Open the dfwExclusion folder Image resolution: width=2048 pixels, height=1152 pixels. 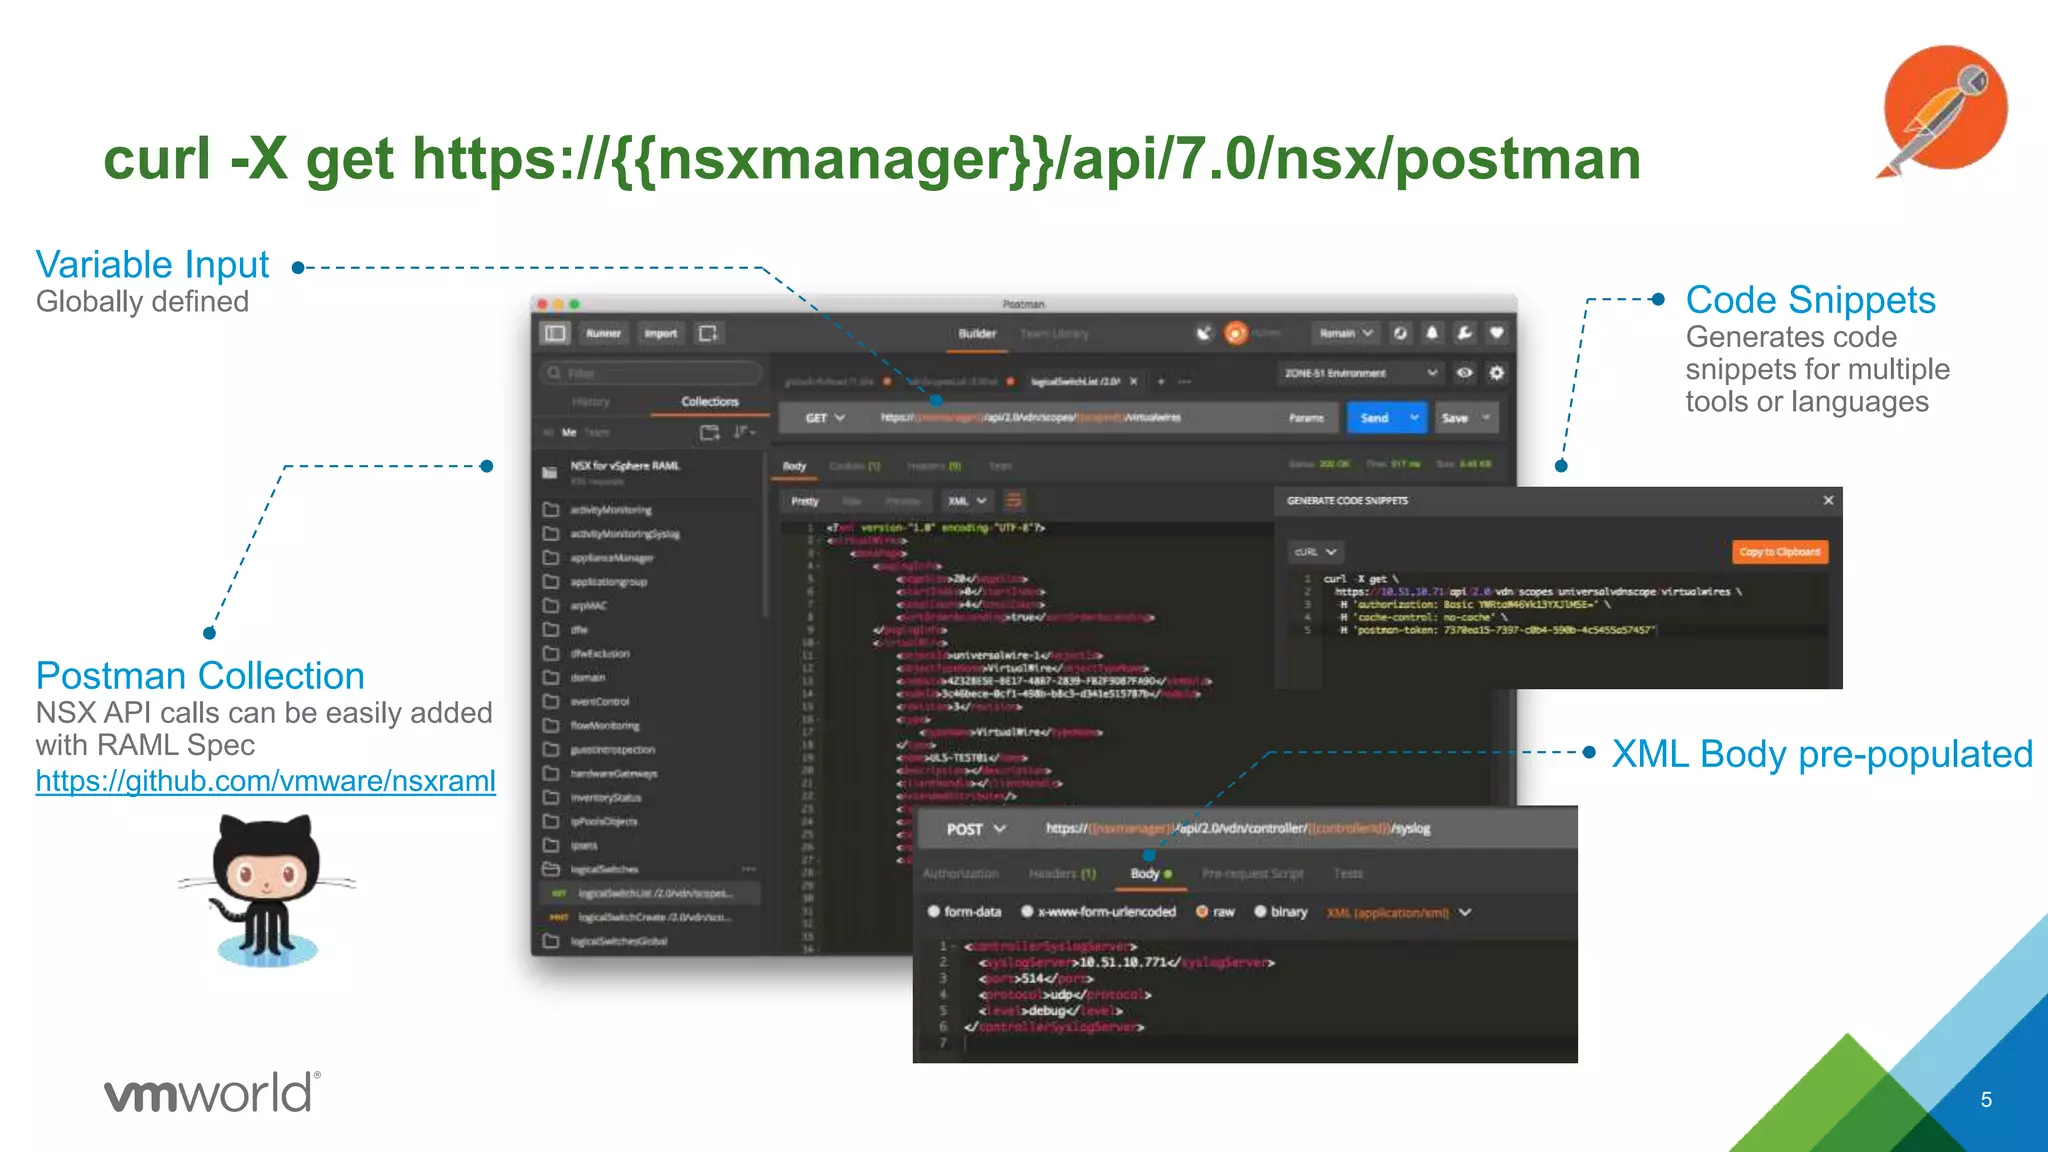(x=600, y=654)
